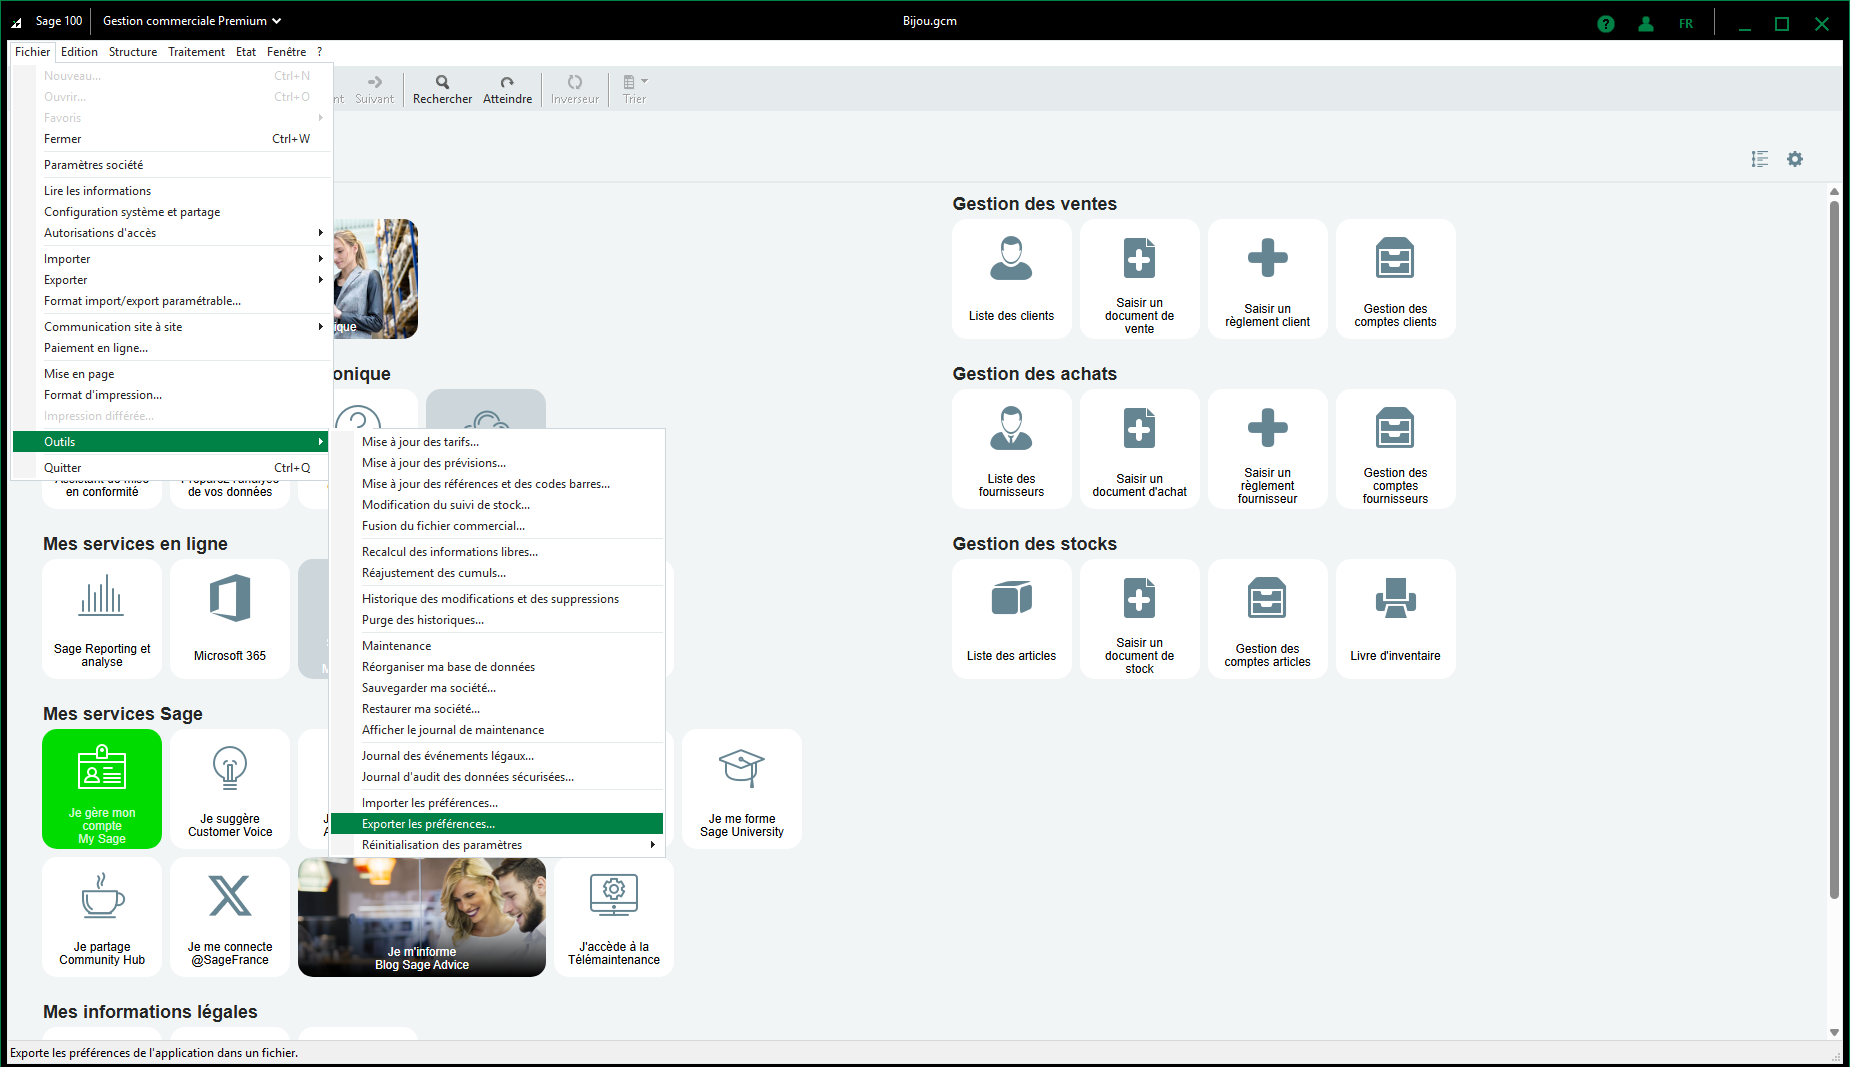Open Gestion des comptes articles tile
1850x1067 pixels.
[1267, 619]
